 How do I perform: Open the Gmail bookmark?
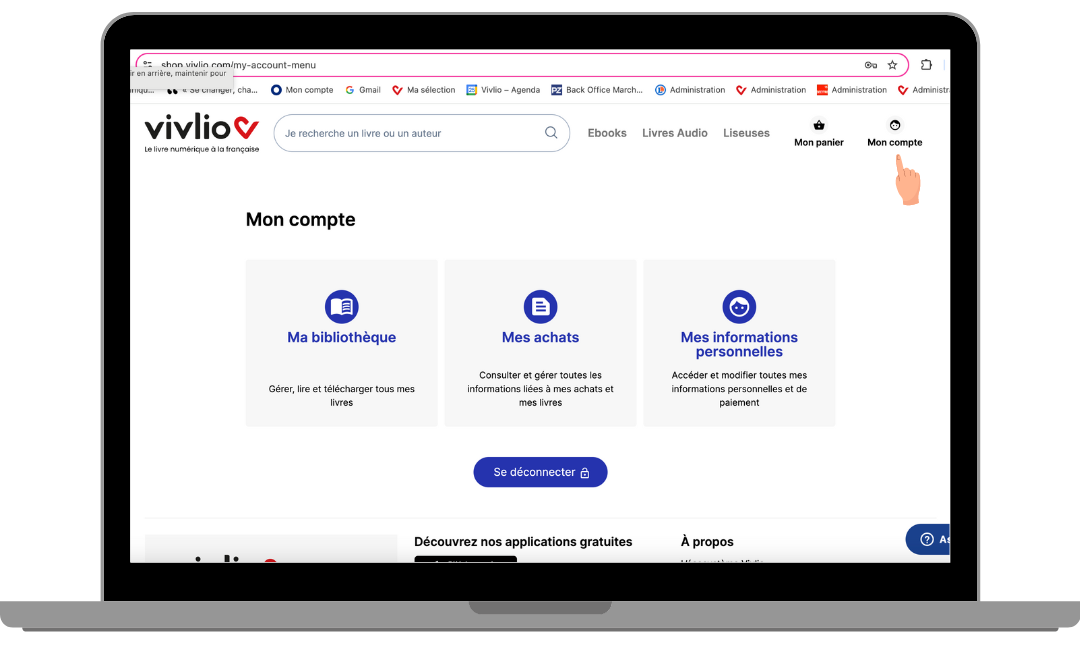363,90
